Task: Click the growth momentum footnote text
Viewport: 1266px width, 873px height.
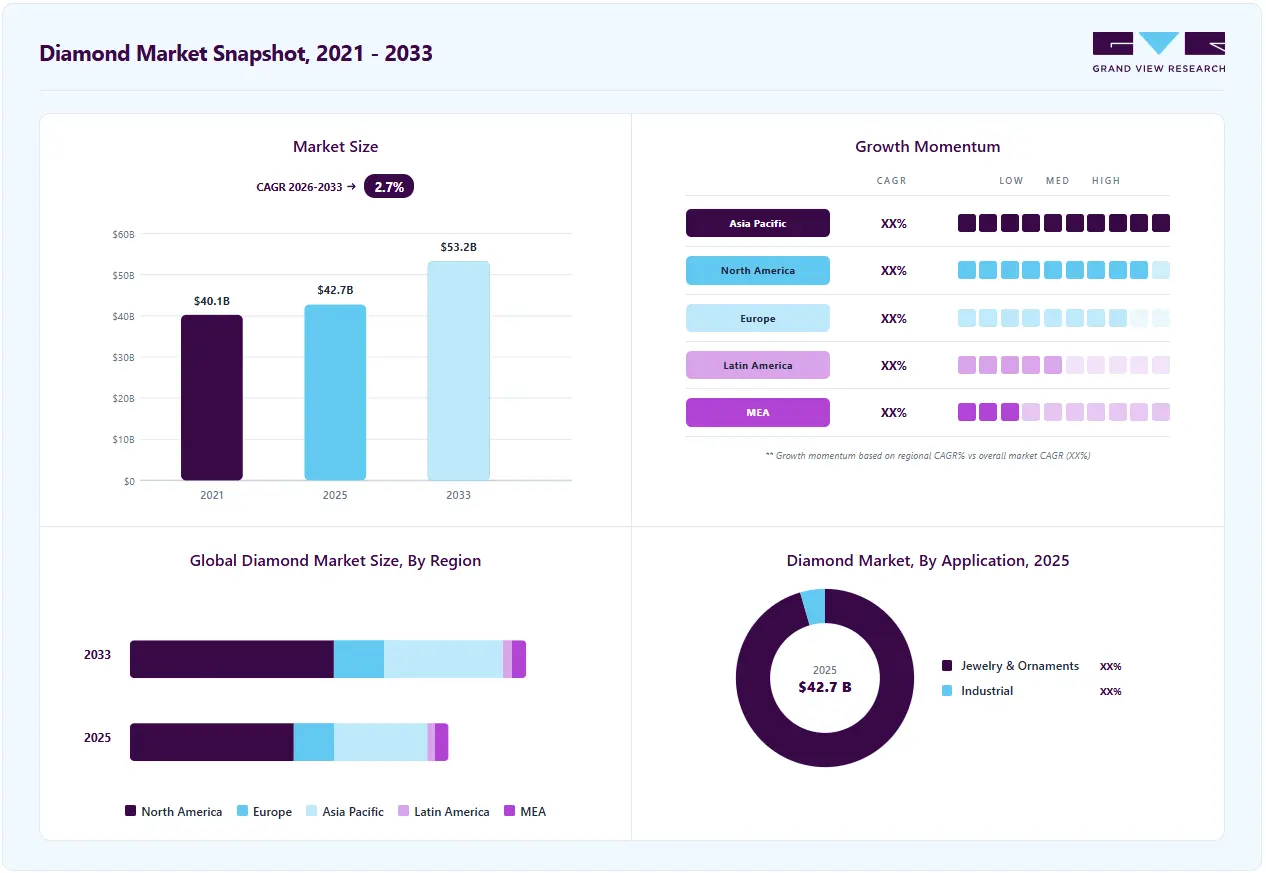Action: (x=928, y=455)
